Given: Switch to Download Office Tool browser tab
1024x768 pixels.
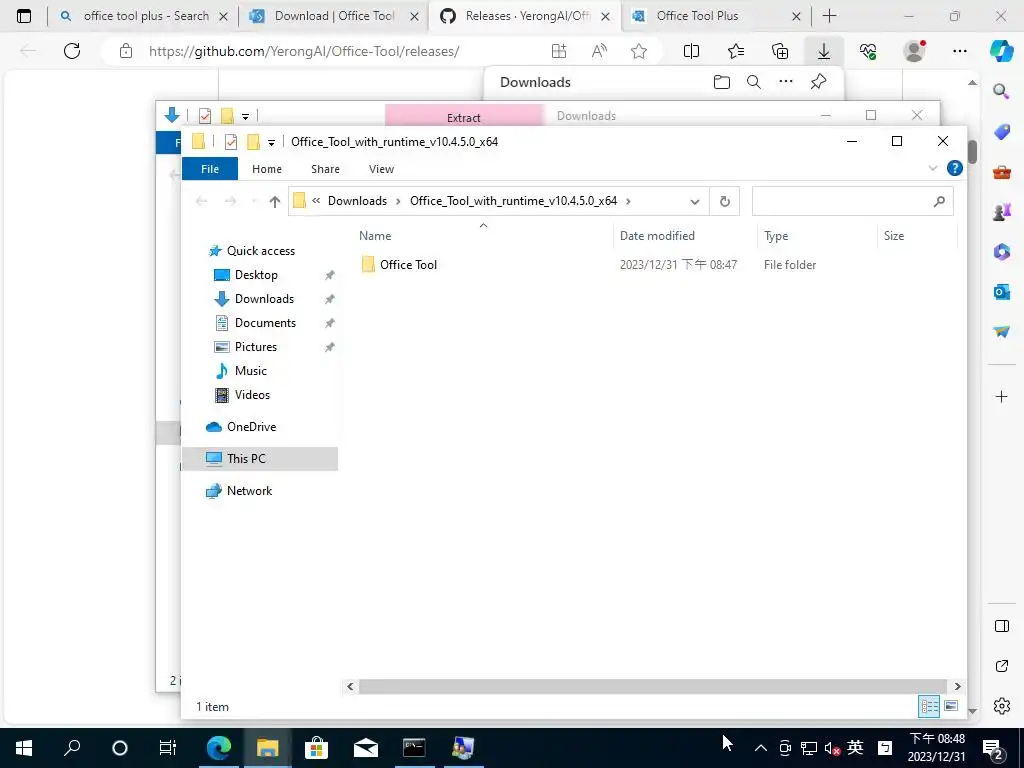Looking at the screenshot, I should tap(333, 16).
